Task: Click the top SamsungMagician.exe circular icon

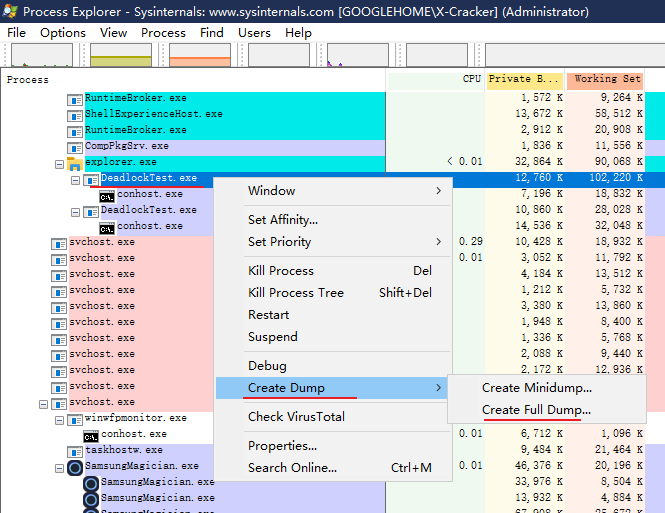Action: 75,468
